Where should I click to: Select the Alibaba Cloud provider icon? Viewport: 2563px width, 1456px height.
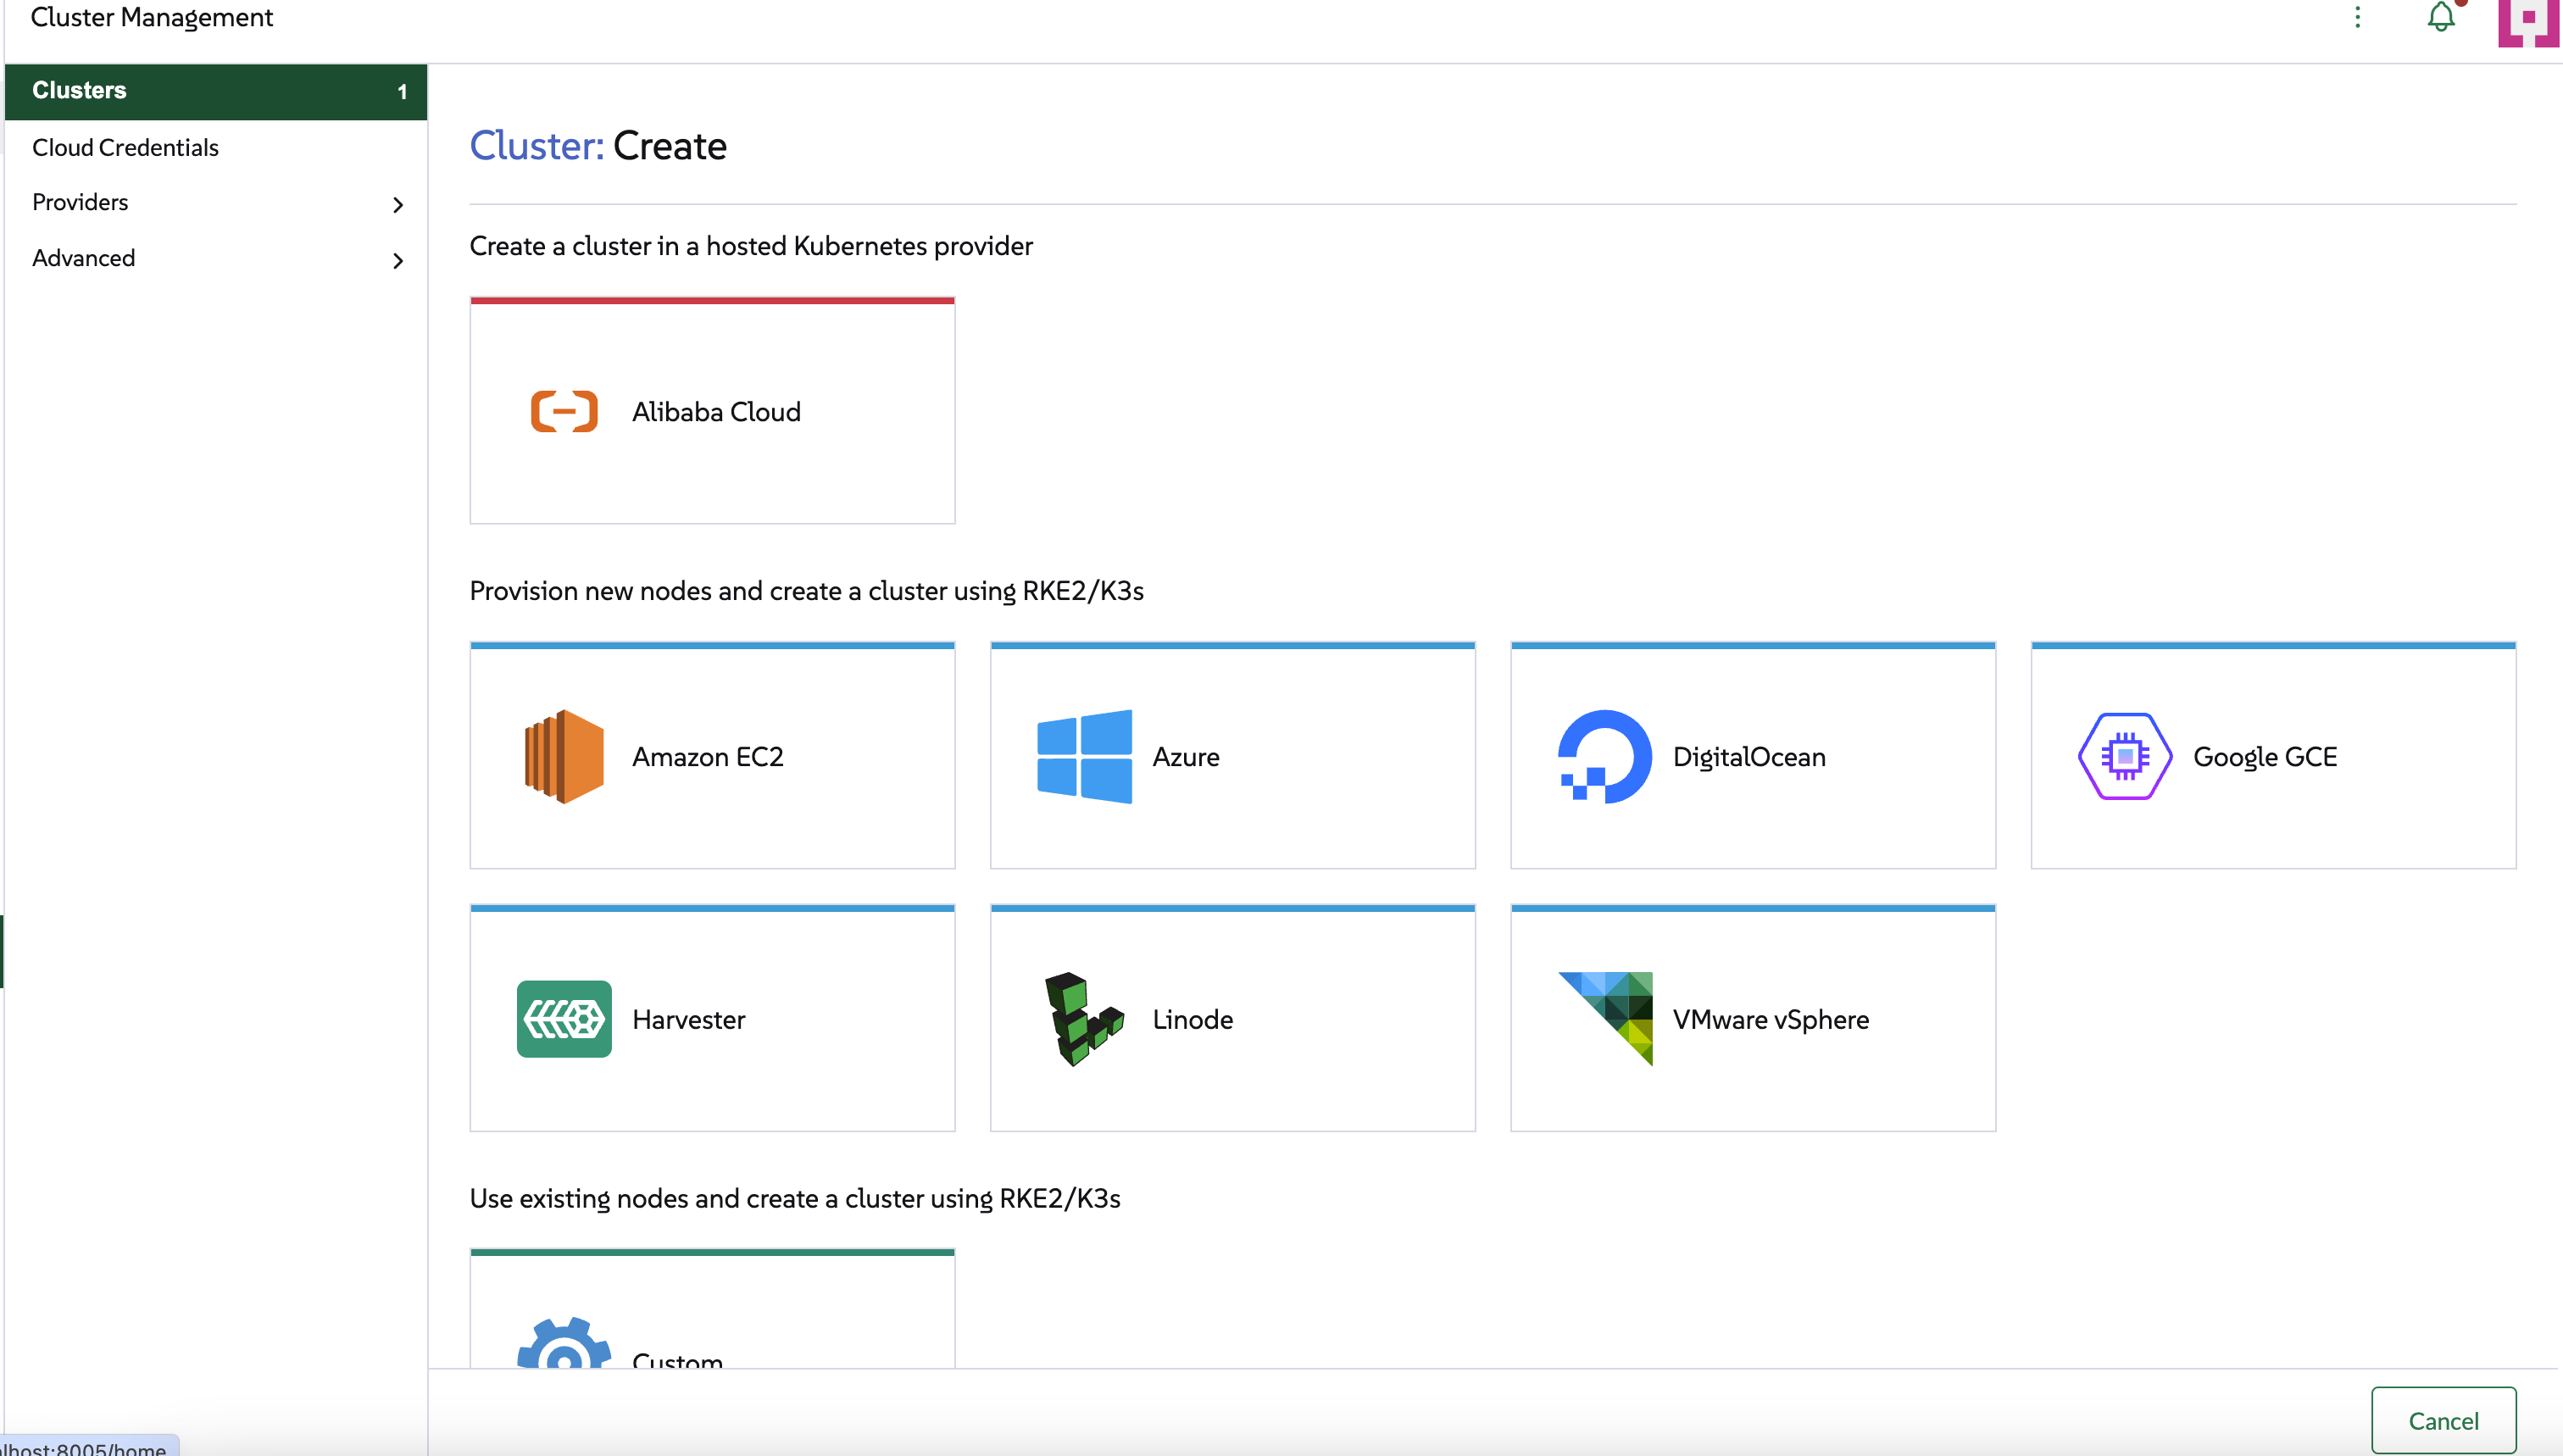click(563, 410)
